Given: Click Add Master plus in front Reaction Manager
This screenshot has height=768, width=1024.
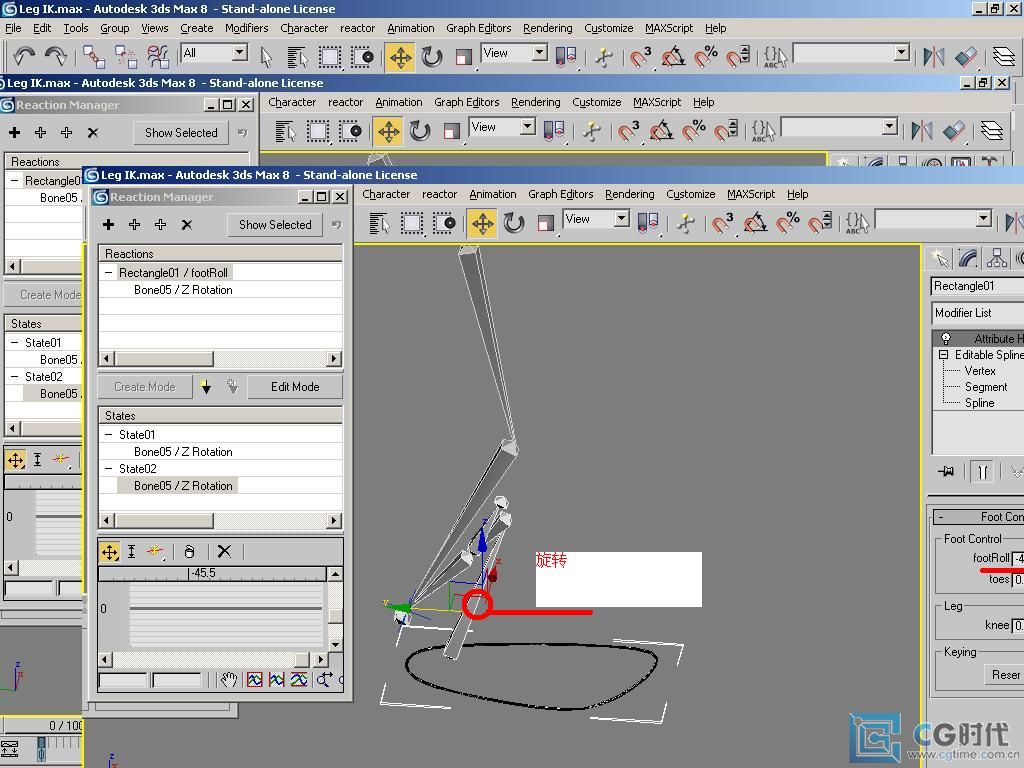Looking at the screenshot, I should tap(108, 225).
